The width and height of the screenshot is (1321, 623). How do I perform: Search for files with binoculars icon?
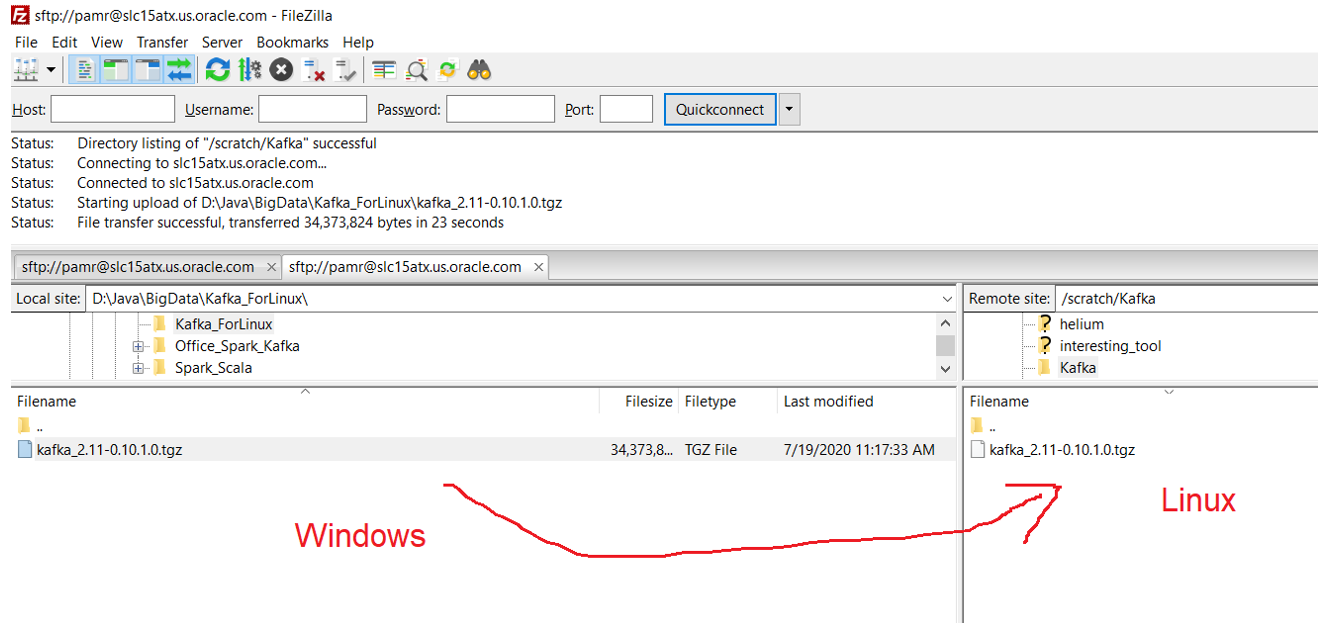click(480, 70)
